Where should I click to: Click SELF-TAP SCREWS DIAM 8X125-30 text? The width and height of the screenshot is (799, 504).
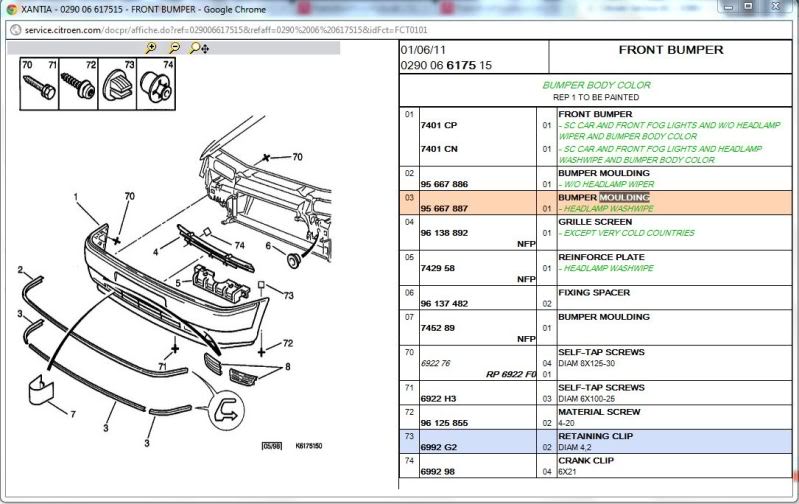point(601,358)
